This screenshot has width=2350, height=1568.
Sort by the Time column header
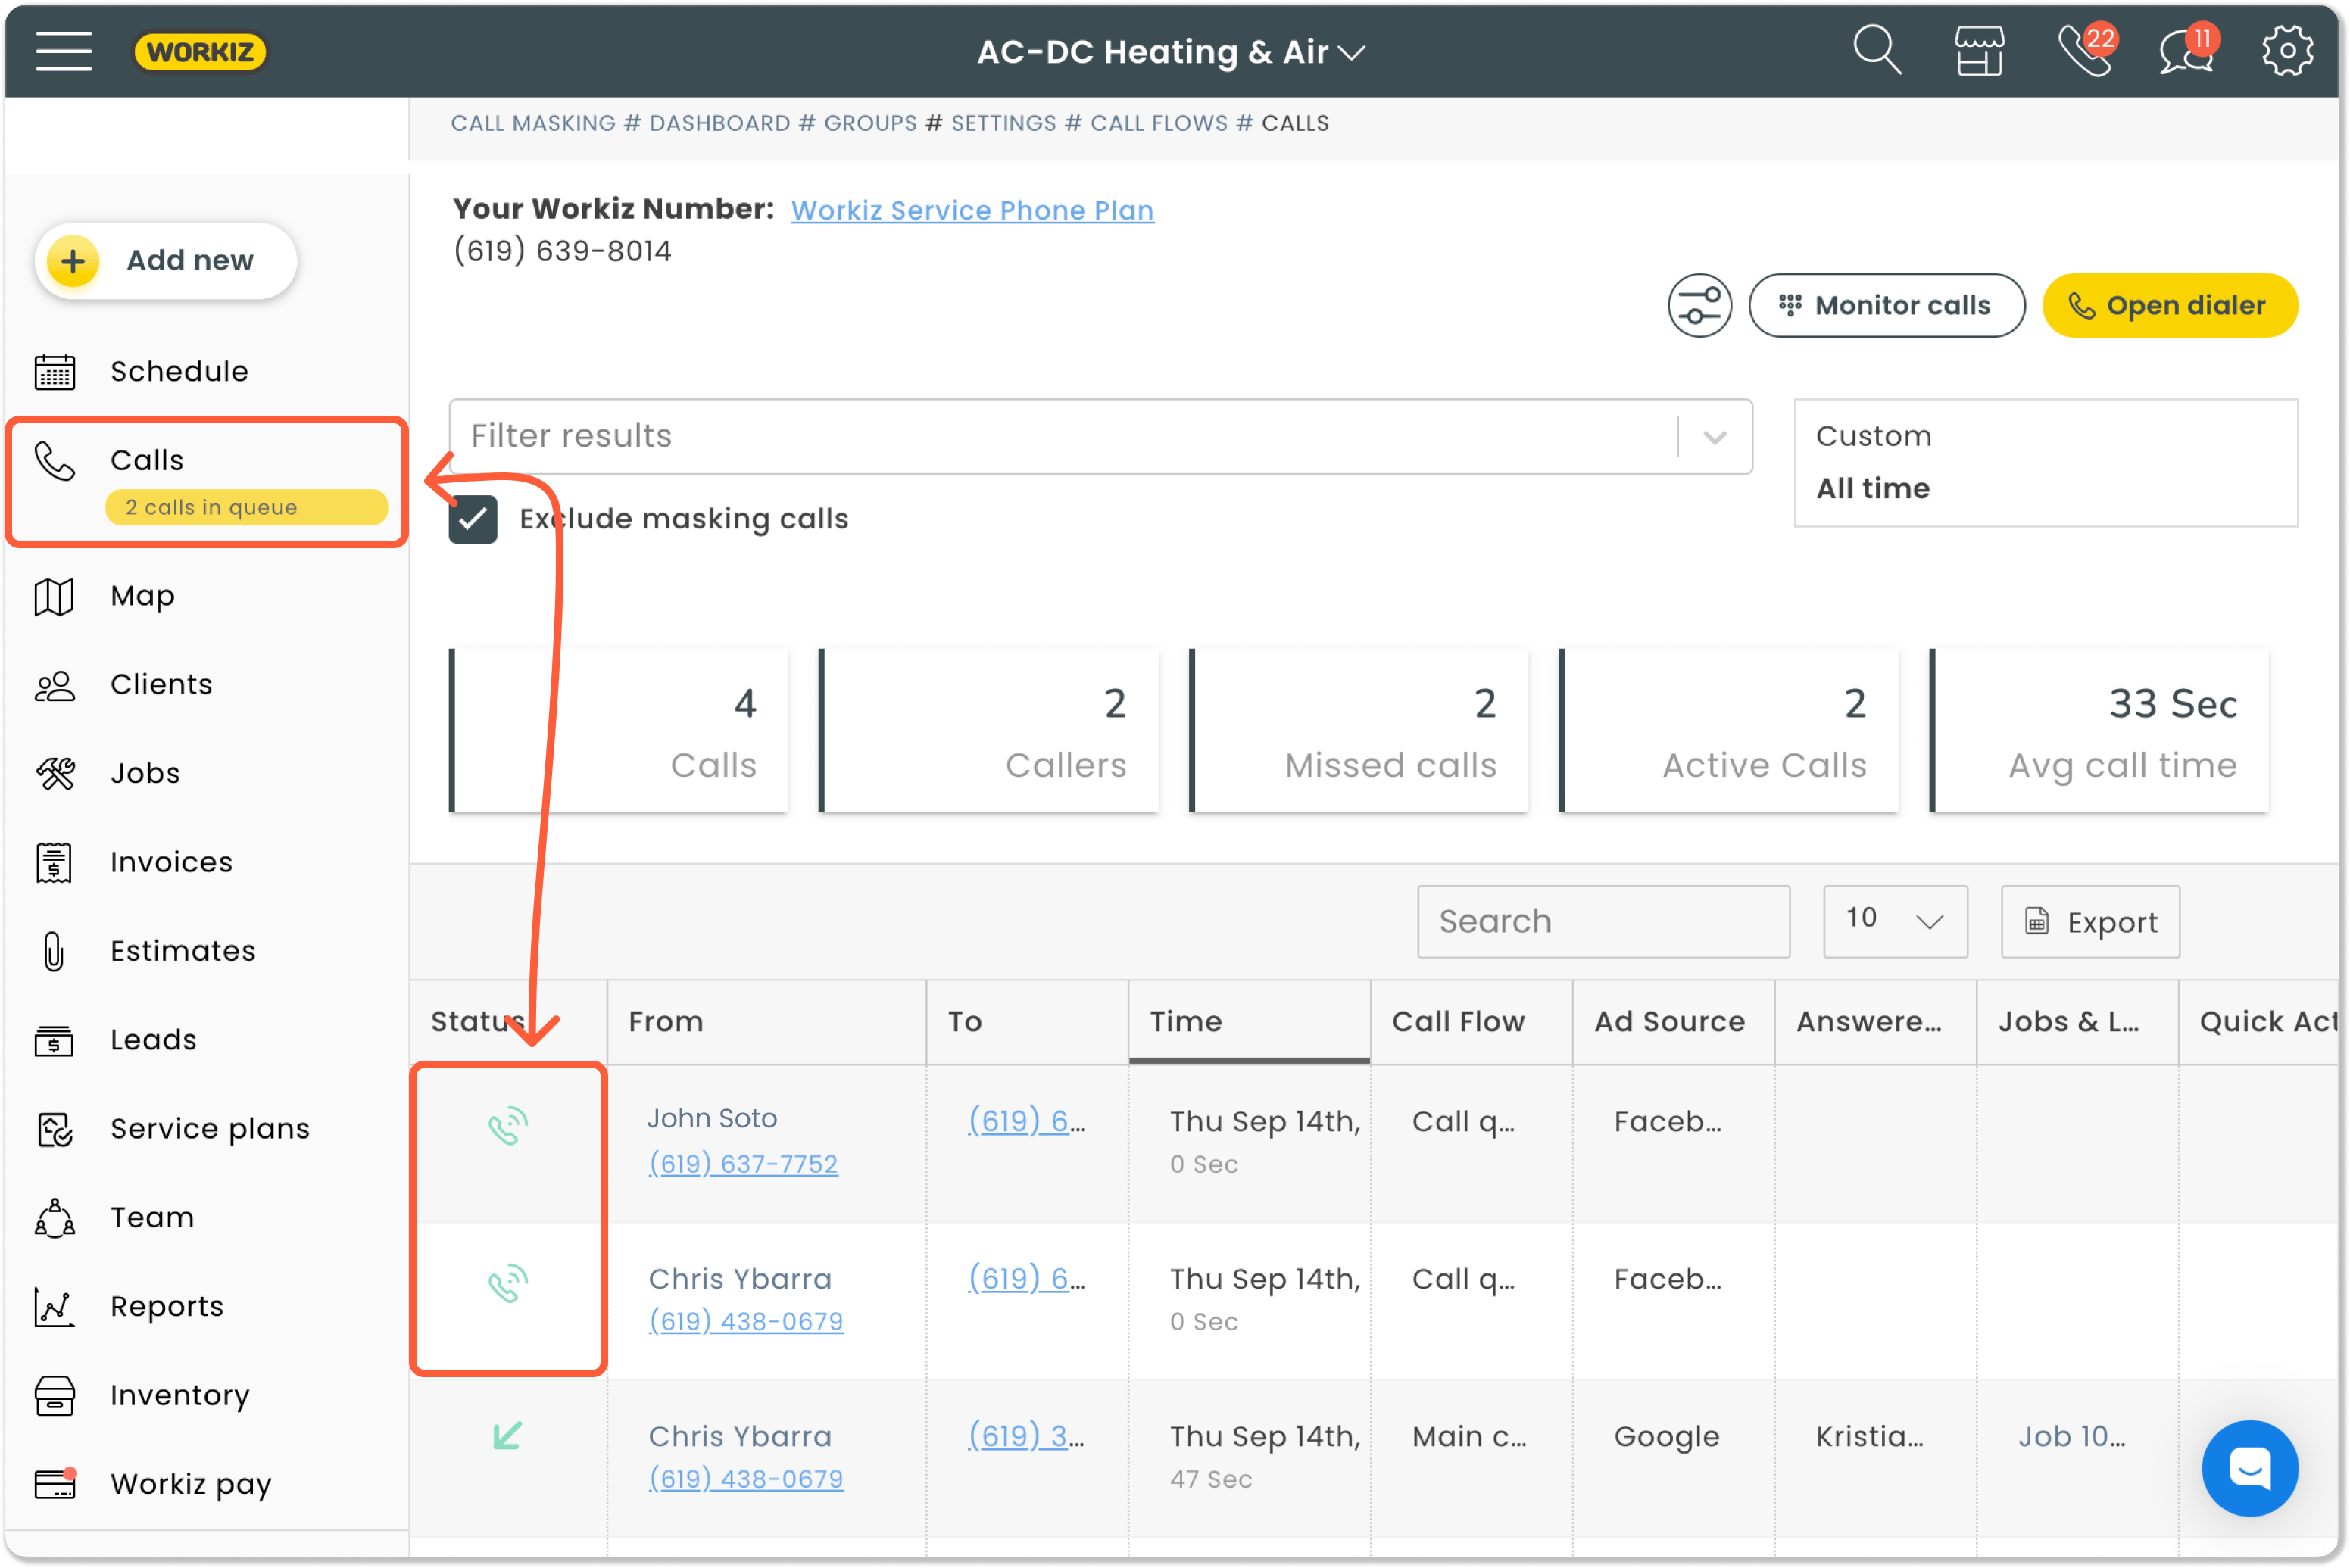(1185, 1021)
